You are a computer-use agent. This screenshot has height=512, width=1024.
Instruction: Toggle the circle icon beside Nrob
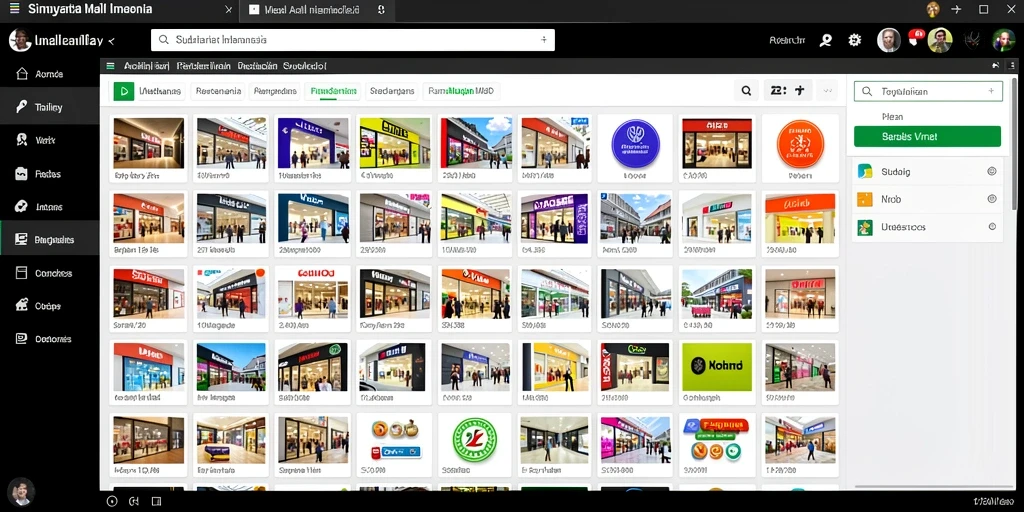pyautogui.click(x=992, y=199)
